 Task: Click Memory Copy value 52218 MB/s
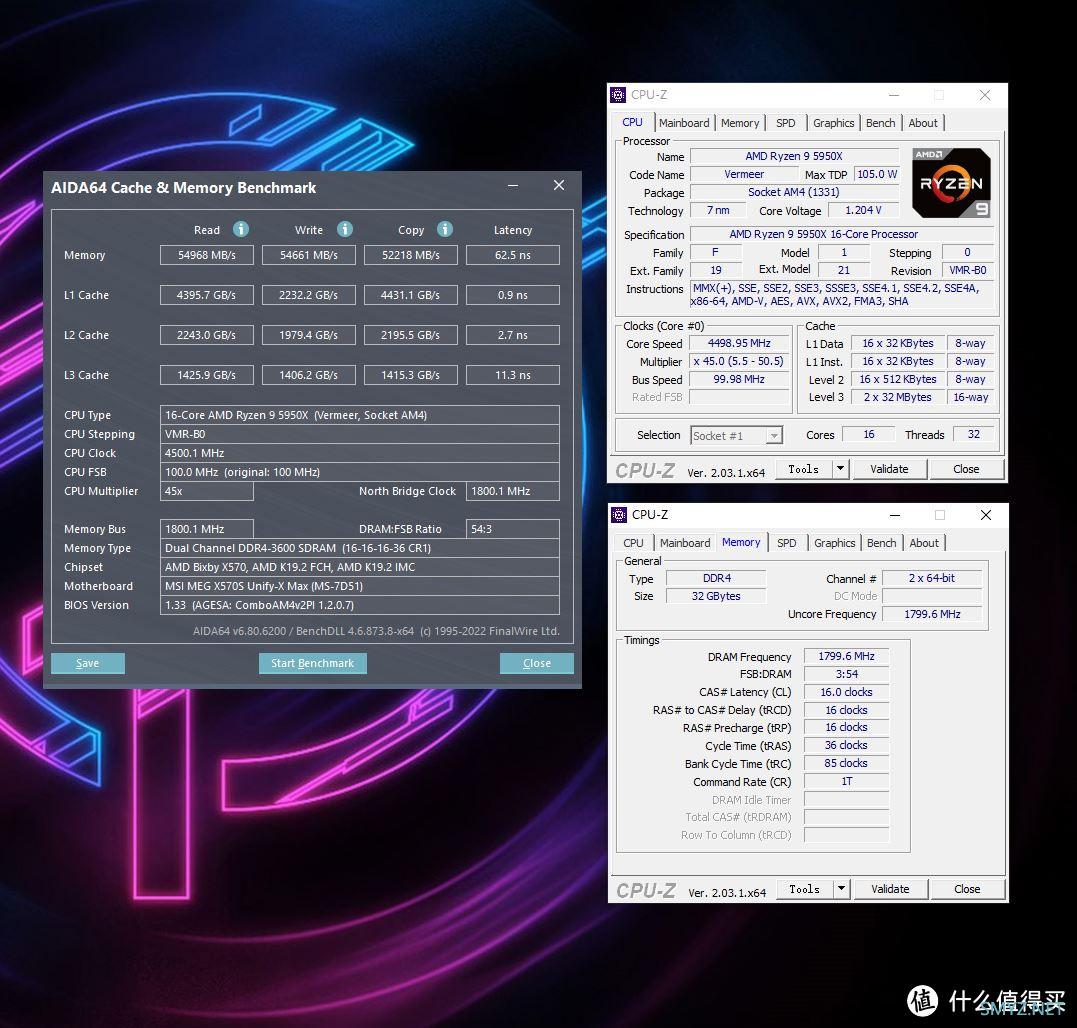(411, 255)
